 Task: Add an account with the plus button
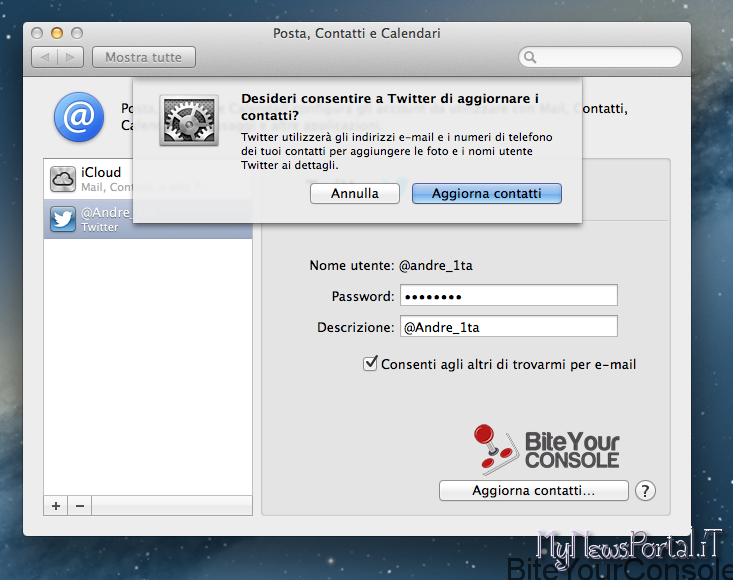(x=56, y=506)
